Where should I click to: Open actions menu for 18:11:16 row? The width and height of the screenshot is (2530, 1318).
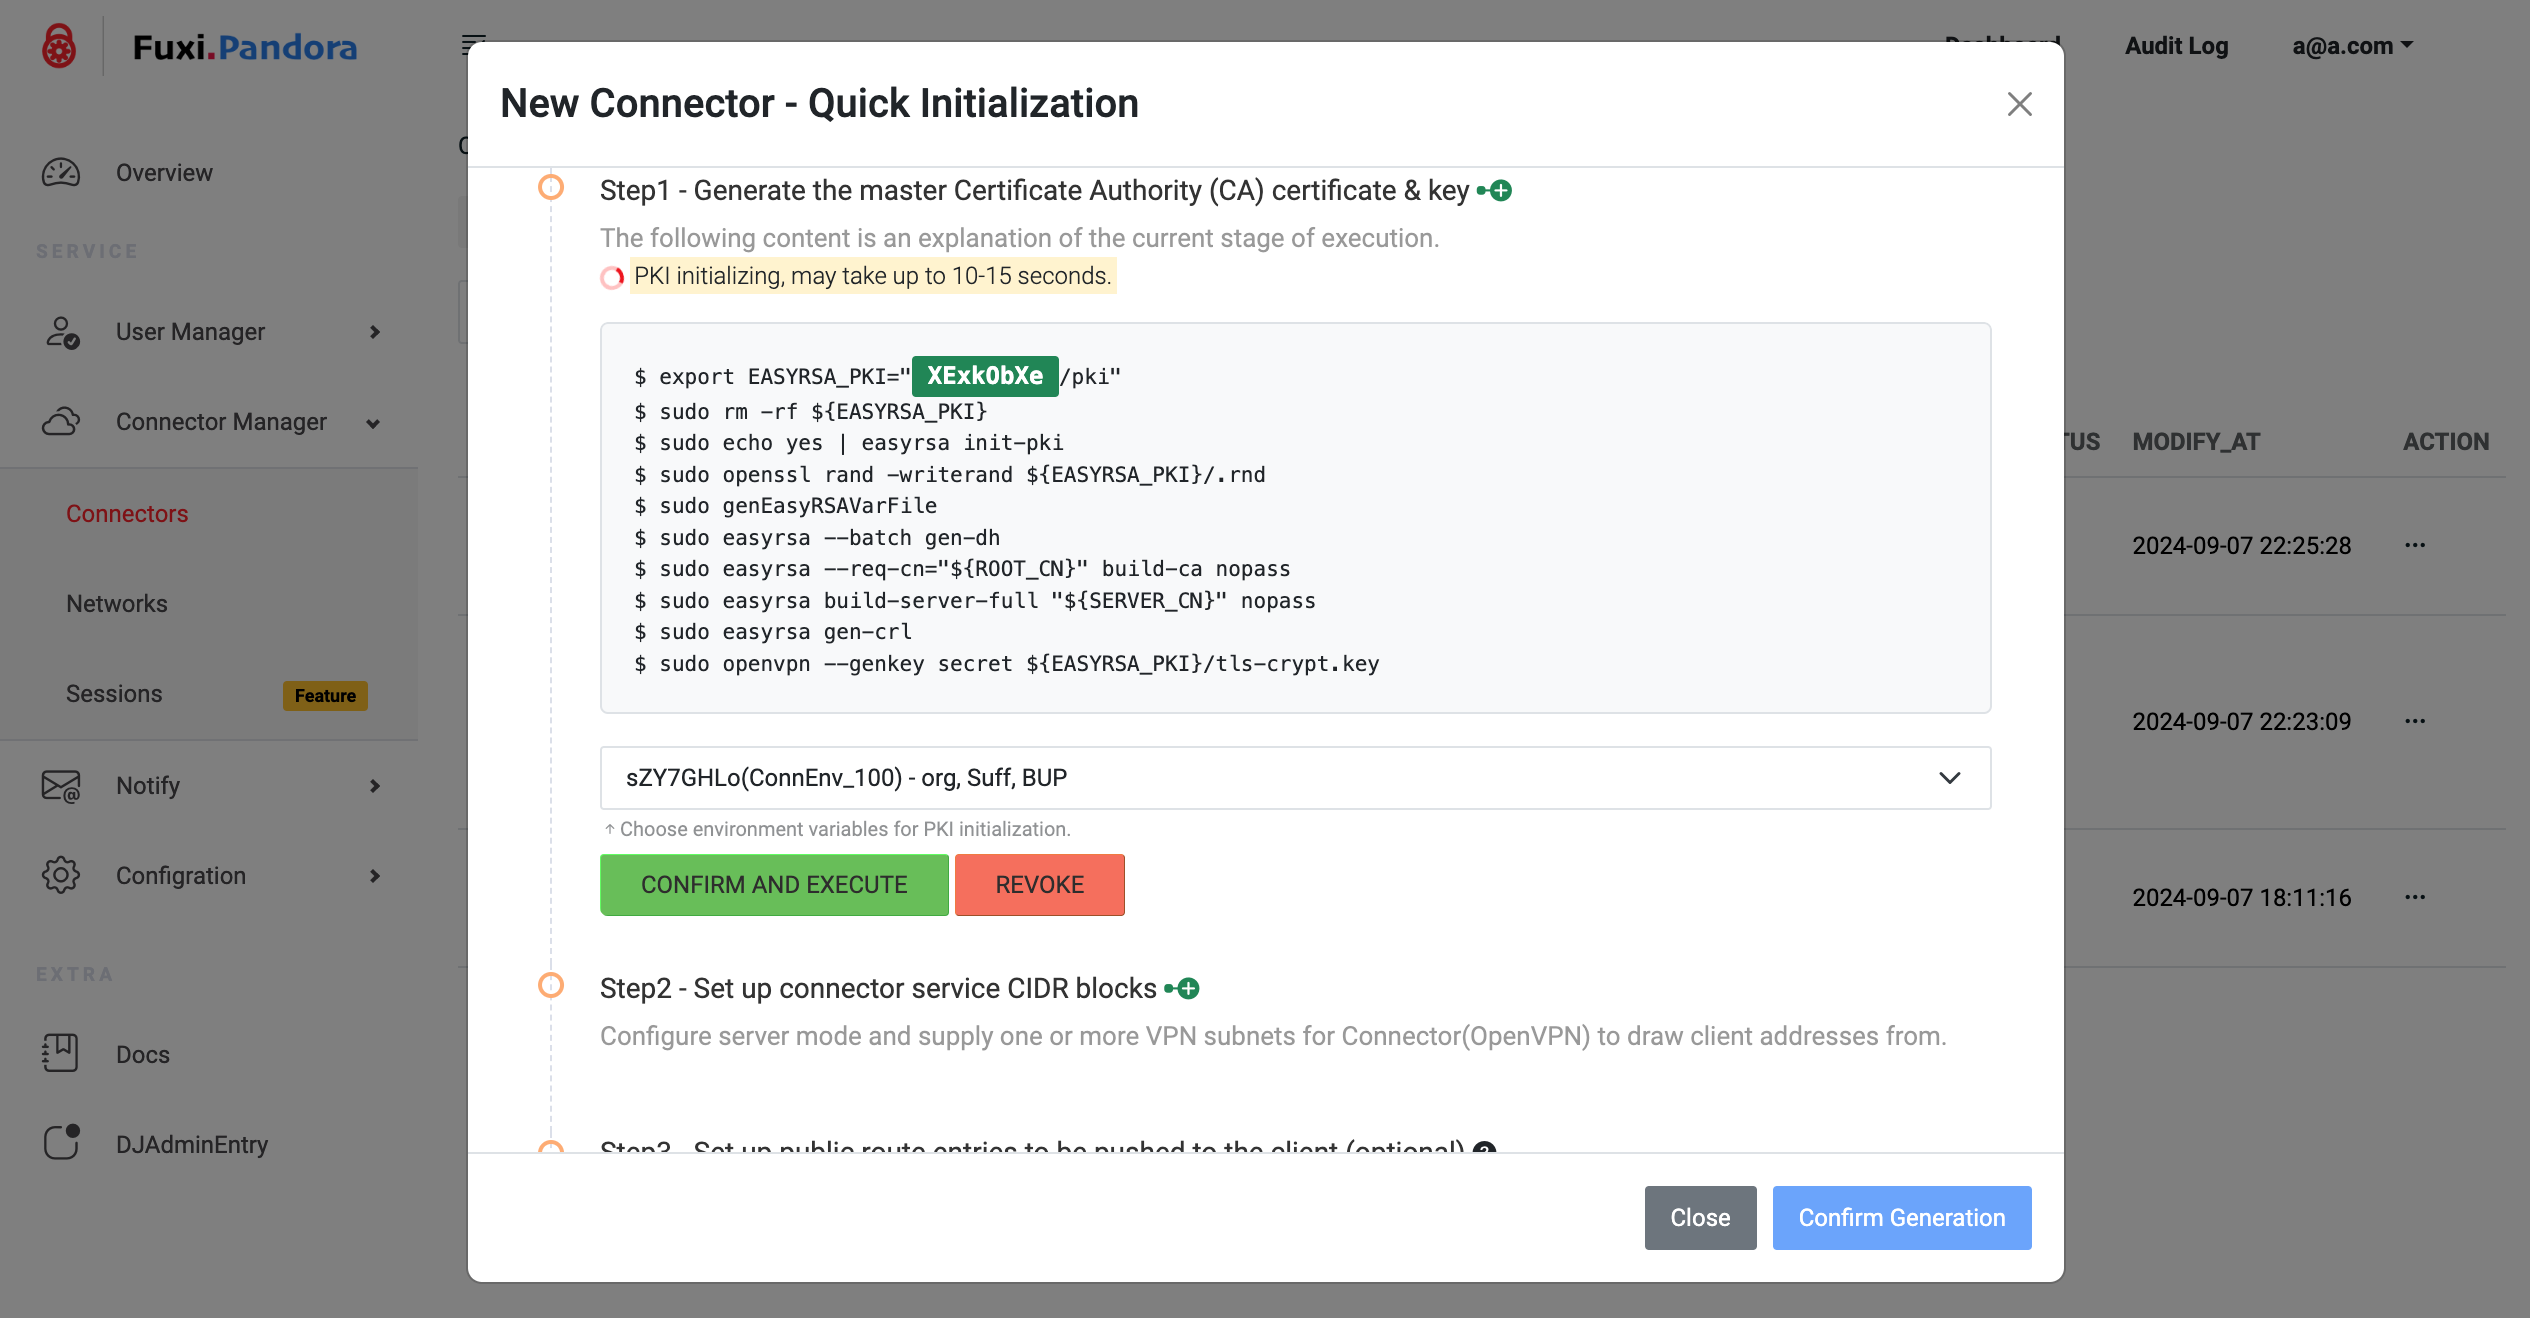[2415, 897]
